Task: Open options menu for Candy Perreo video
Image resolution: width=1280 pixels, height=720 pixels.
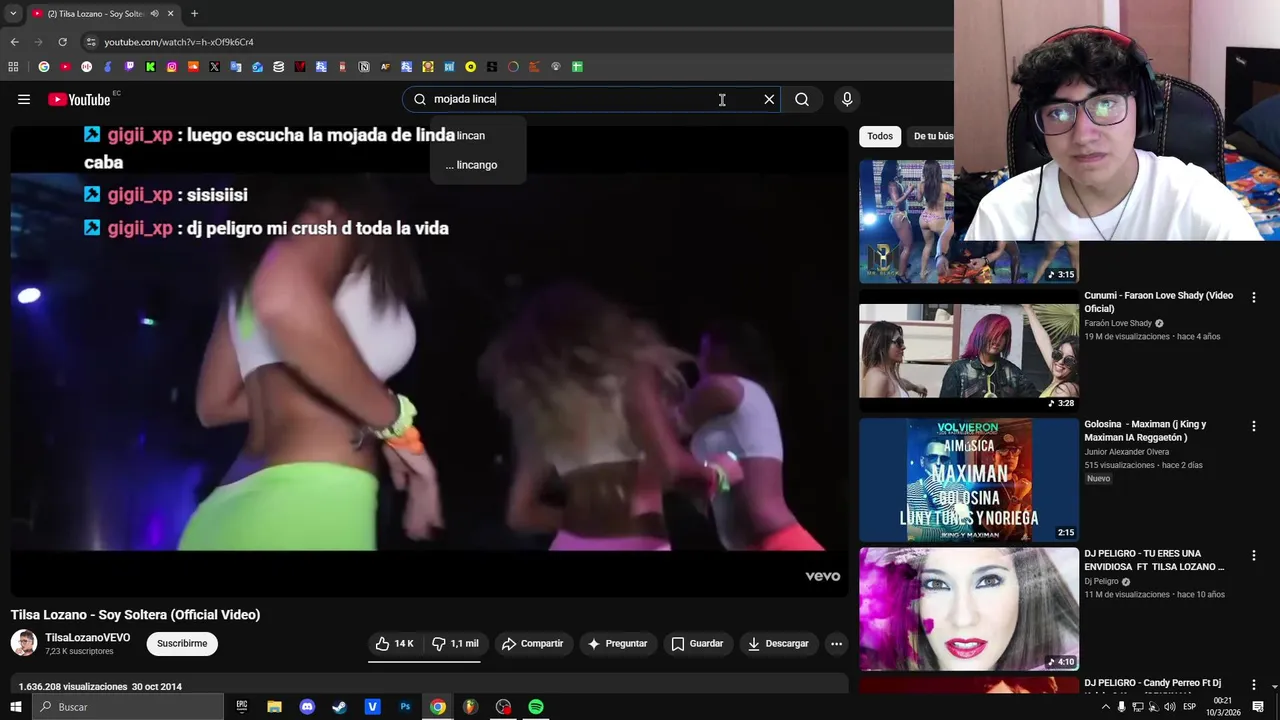Action: (x=1253, y=684)
